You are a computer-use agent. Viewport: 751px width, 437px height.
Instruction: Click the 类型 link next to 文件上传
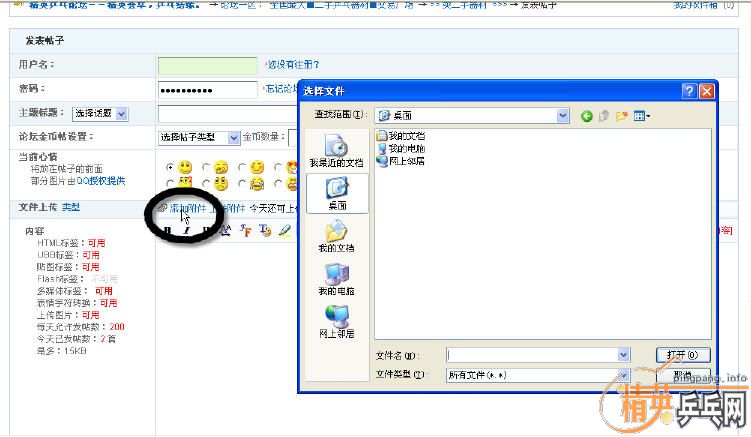point(71,207)
